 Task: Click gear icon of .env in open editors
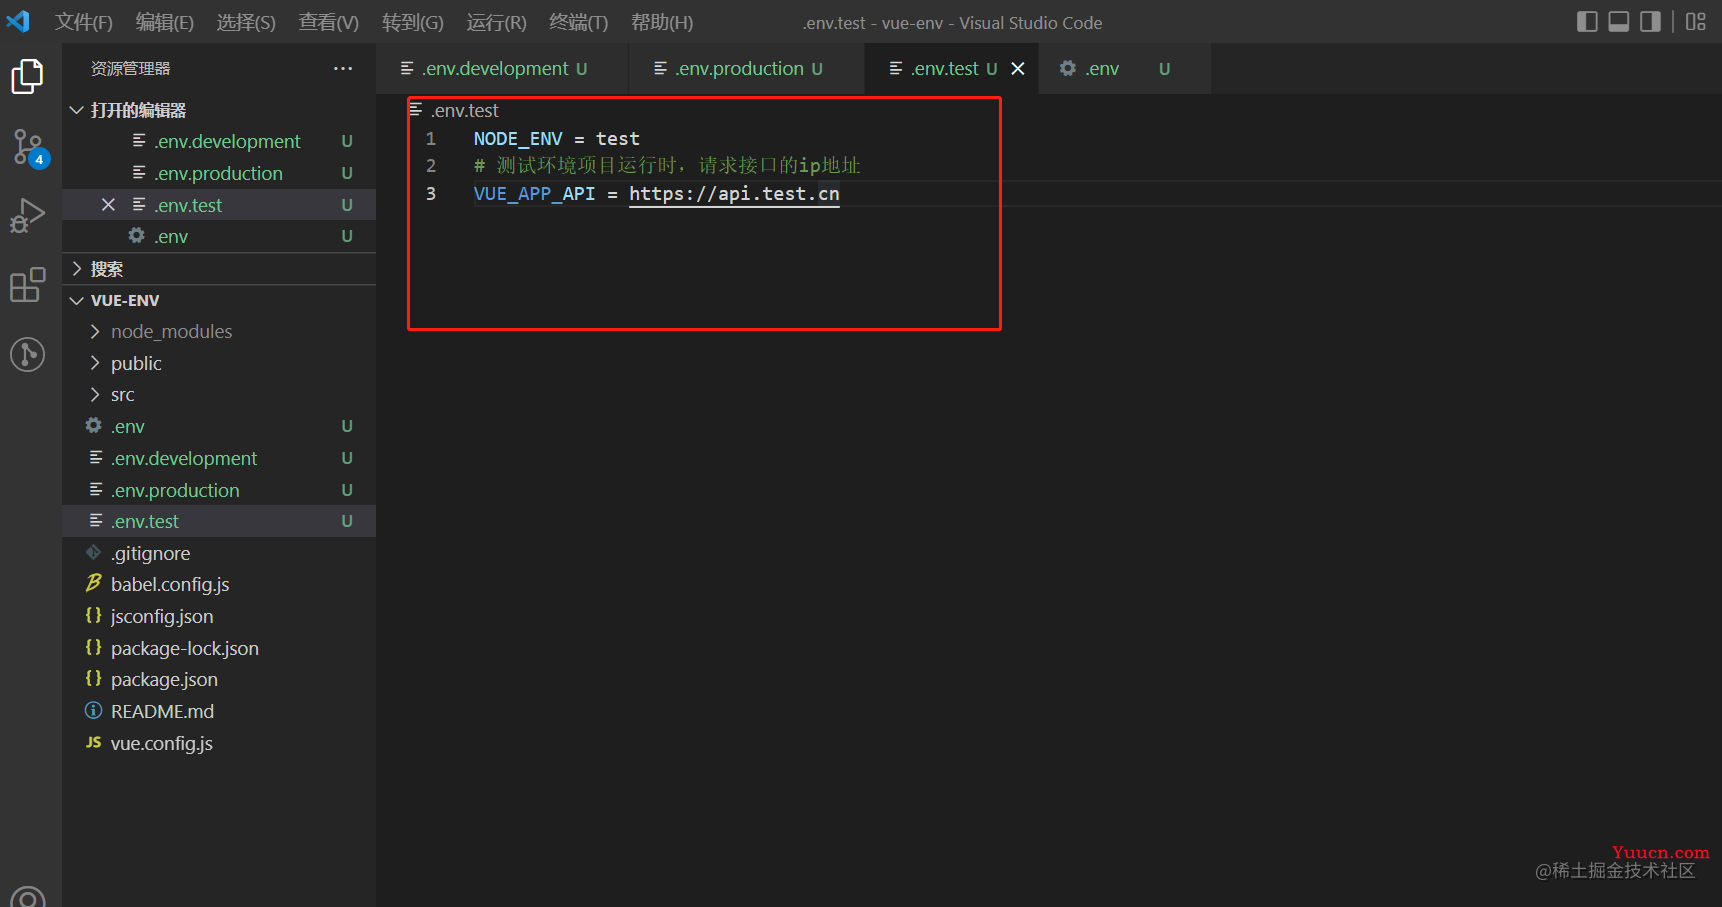tap(137, 235)
